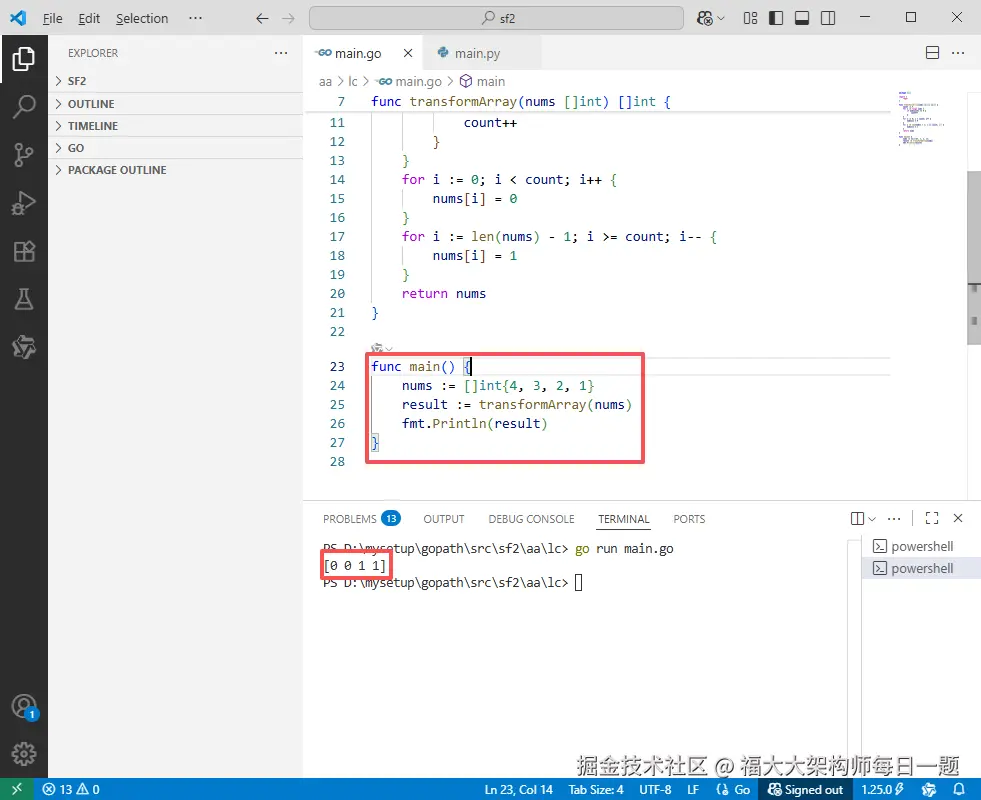This screenshot has width=981, height=800.
Task: Open the overflow menu after Selection
Action: pyautogui.click(x=195, y=18)
